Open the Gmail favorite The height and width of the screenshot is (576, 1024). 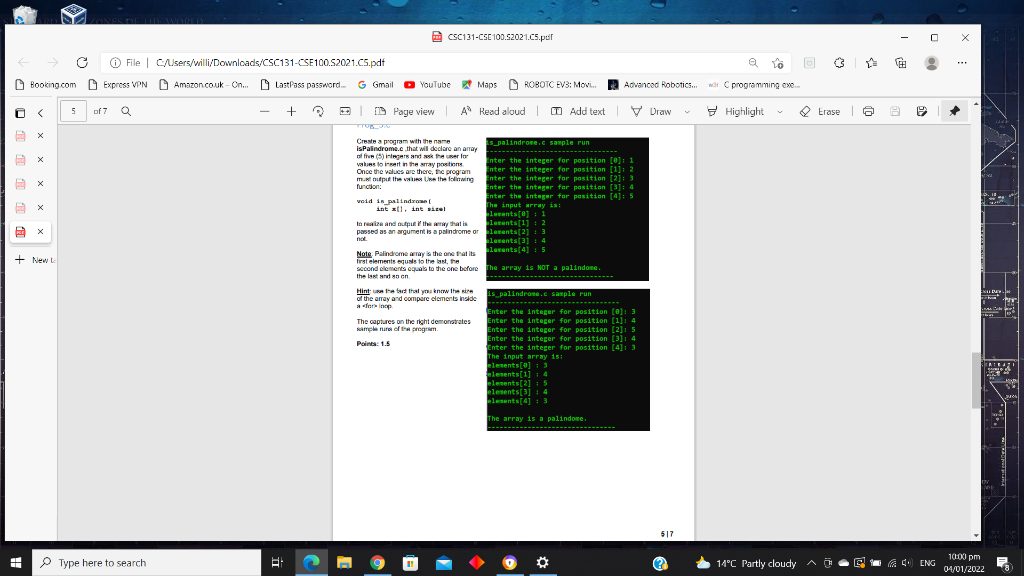pyautogui.click(x=375, y=85)
